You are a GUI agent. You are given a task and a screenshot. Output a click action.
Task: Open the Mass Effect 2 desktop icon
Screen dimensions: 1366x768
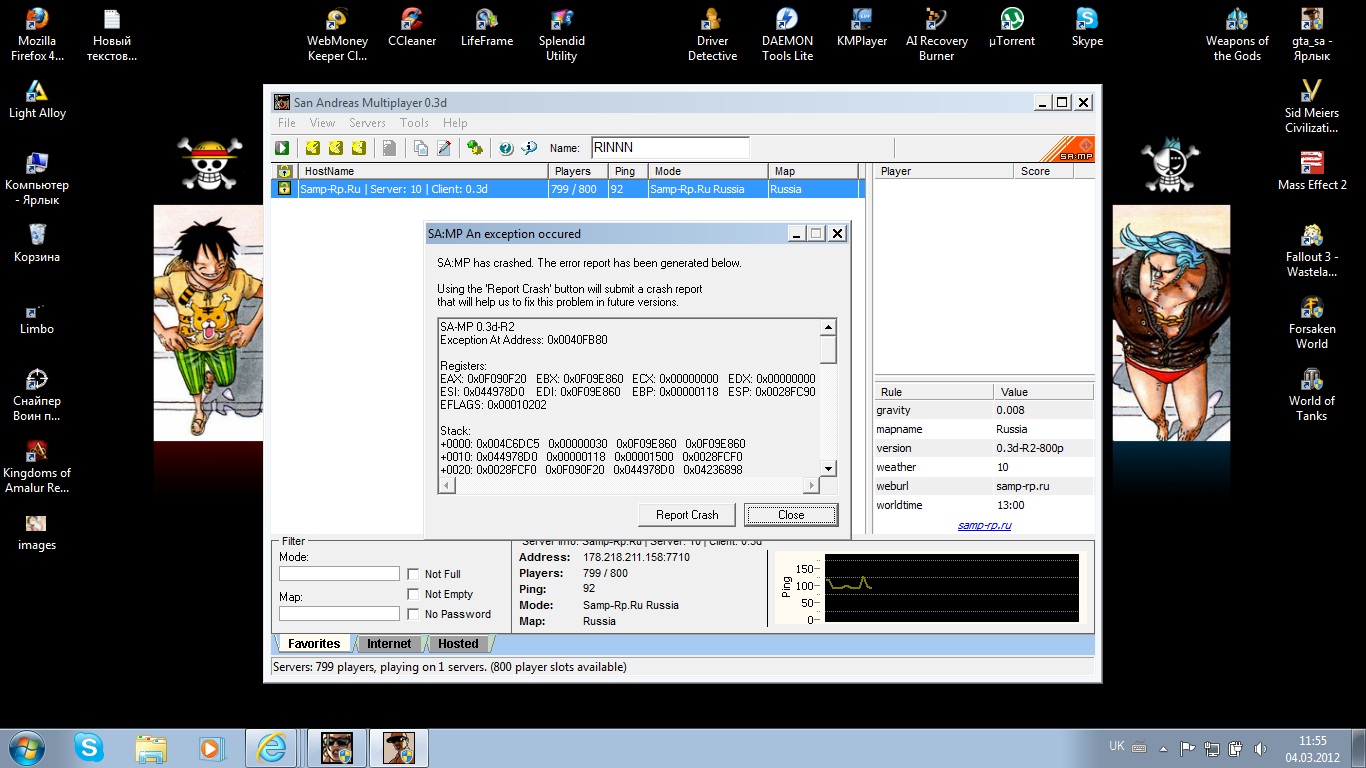point(1312,171)
